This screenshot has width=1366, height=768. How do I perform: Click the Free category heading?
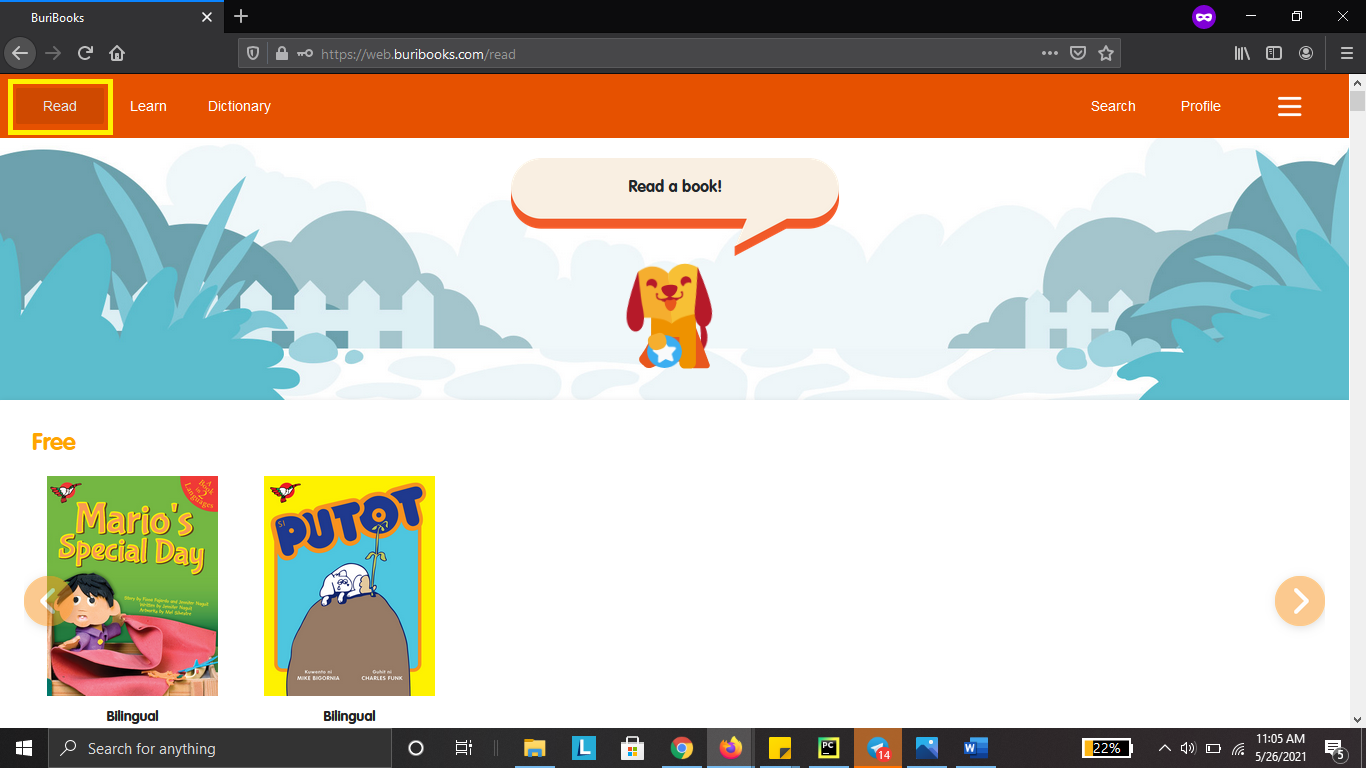tap(54, 442)
